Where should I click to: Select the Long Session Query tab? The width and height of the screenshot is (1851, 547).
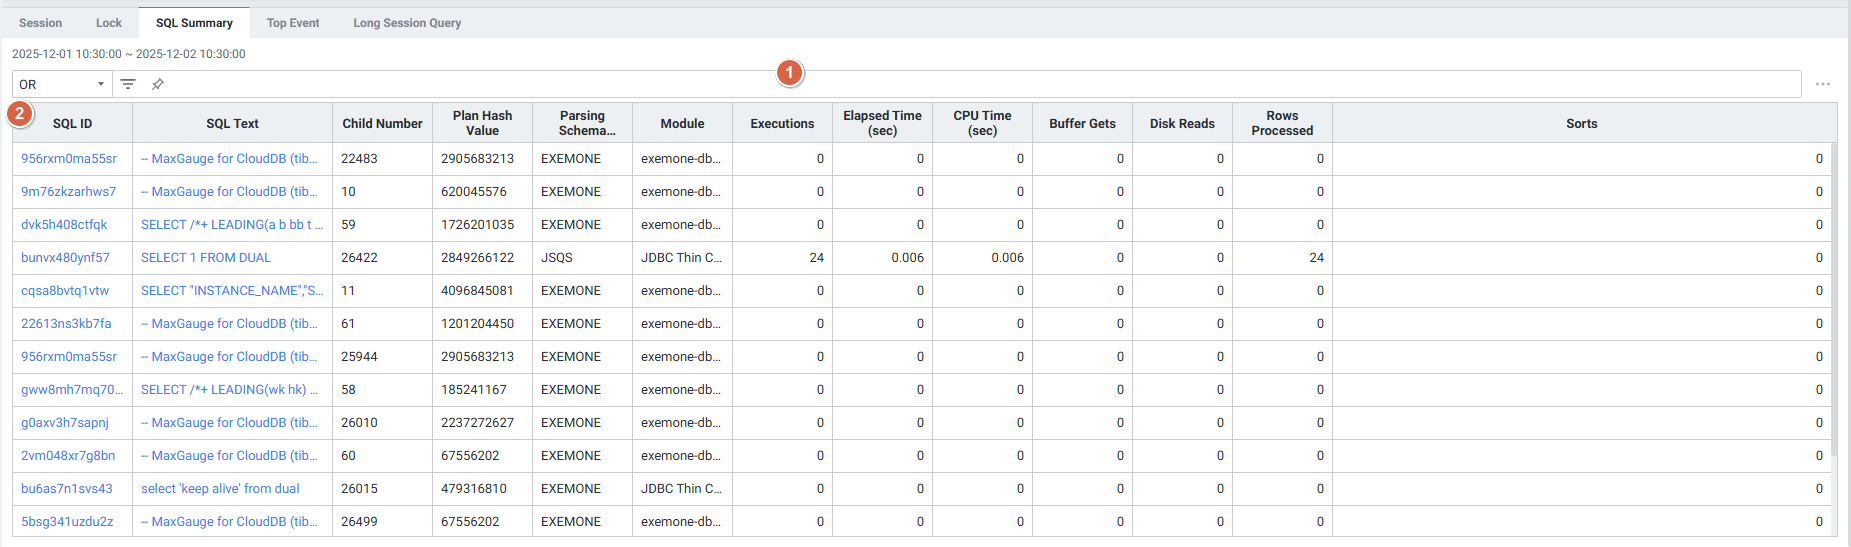tap(407, 23)
